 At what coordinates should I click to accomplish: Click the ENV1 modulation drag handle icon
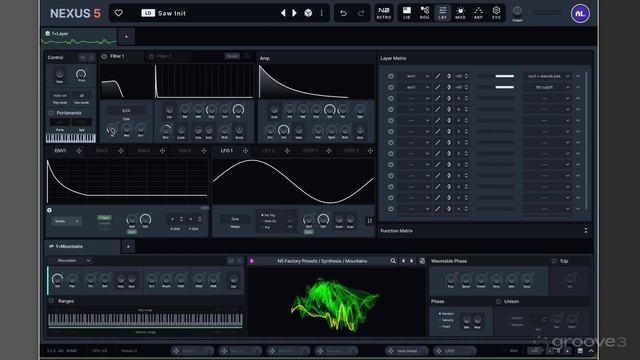click(x=79, y=151)
